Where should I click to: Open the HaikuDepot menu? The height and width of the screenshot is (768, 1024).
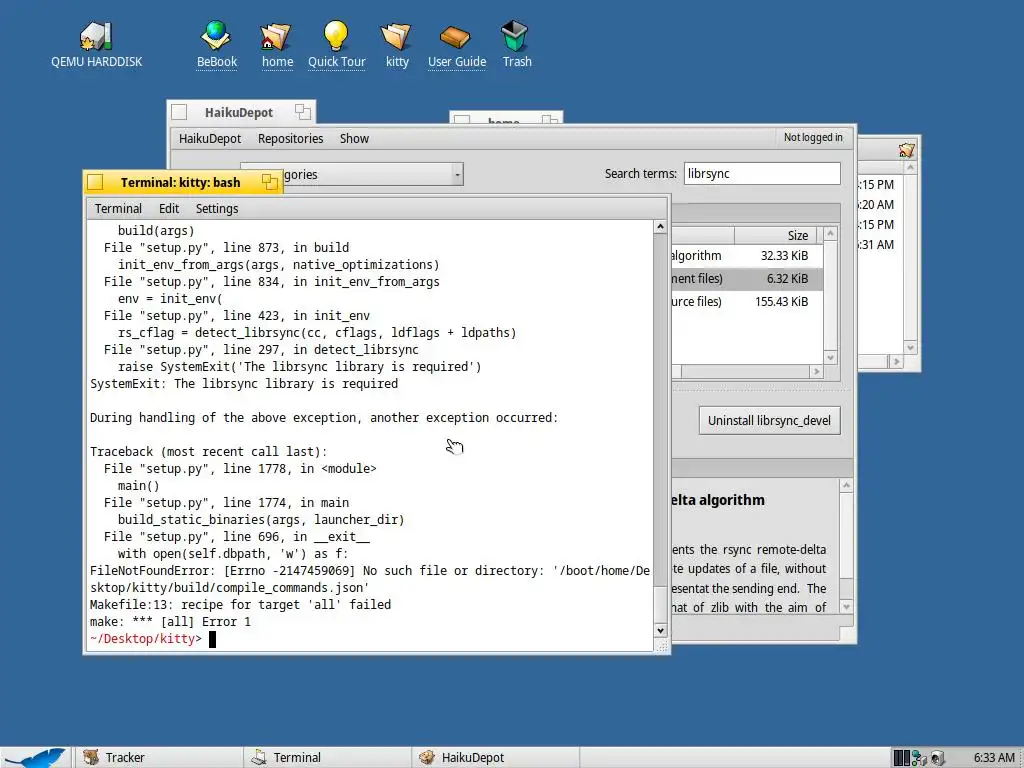coord(210,138)
